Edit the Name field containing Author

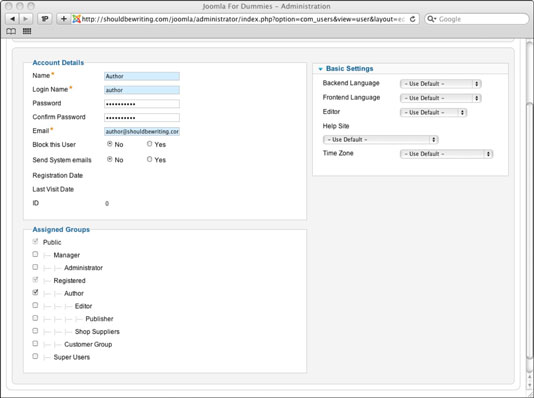pyautogui.click(x=142, y=76)
